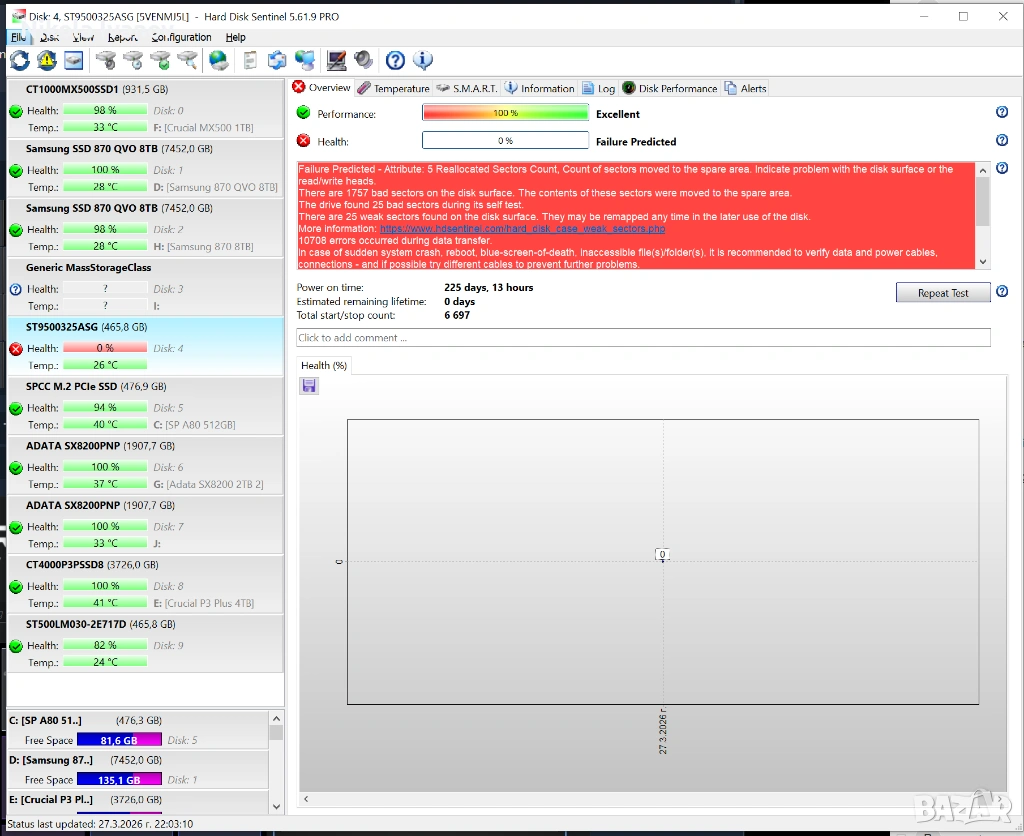Click the help icon next to Repeat Test

[1001, 292]
